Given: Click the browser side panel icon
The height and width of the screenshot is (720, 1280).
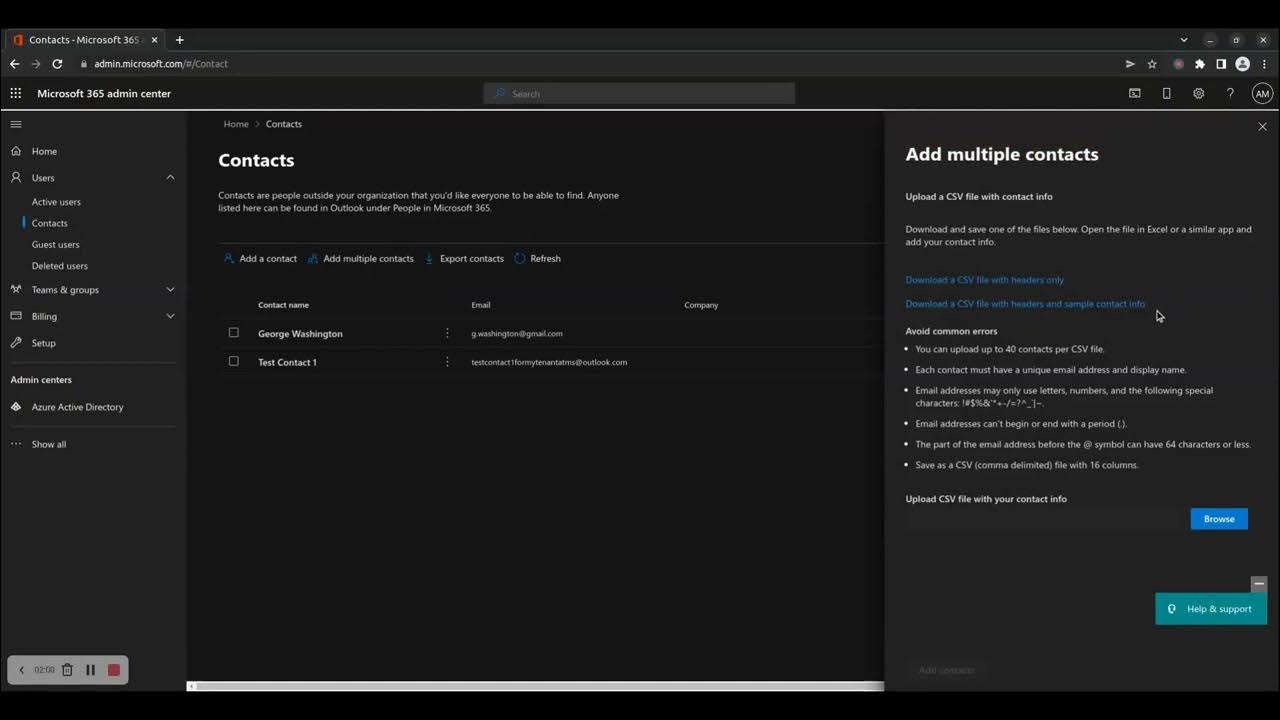Looking at the screenshot, I should [x=1221, y=63].
